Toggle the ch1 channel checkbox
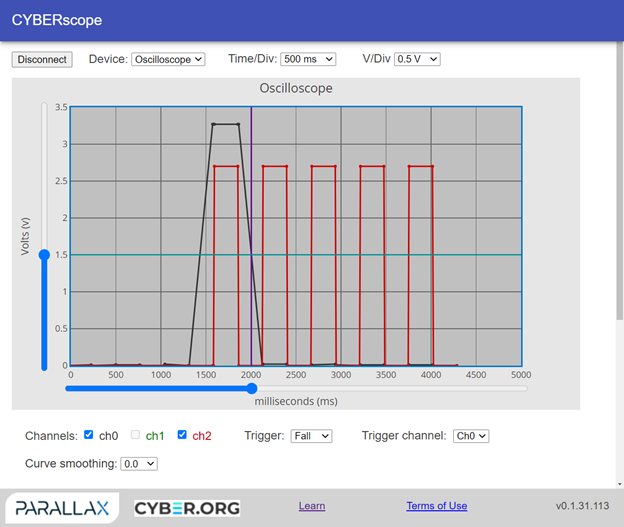 click(x=135, y=435)
